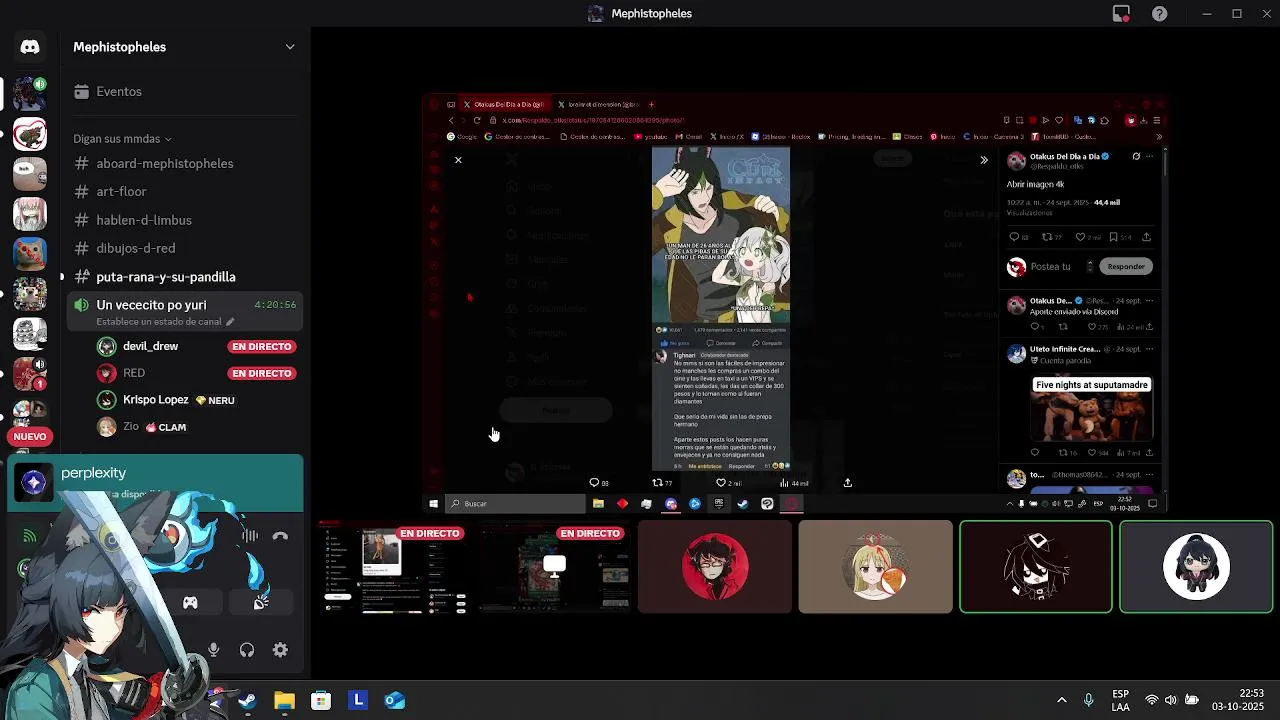Image resolution: width=1280 pixels, height=720 pixels.
Task: Open the soundboard button
Action: [x=261, y=602]
